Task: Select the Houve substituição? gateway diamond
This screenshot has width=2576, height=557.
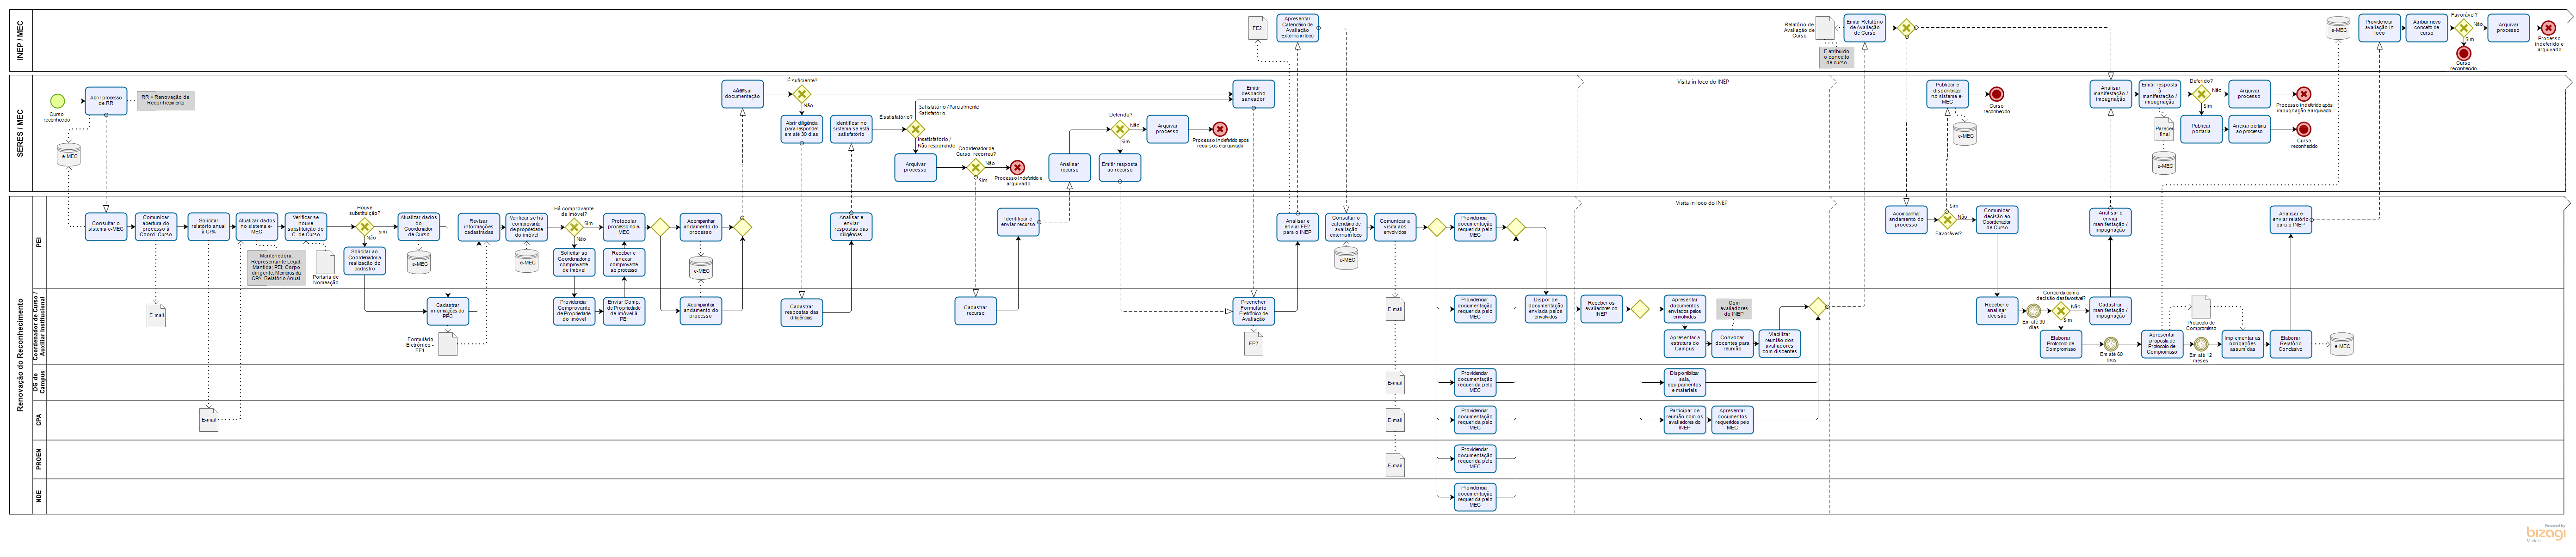Action: 364,227
